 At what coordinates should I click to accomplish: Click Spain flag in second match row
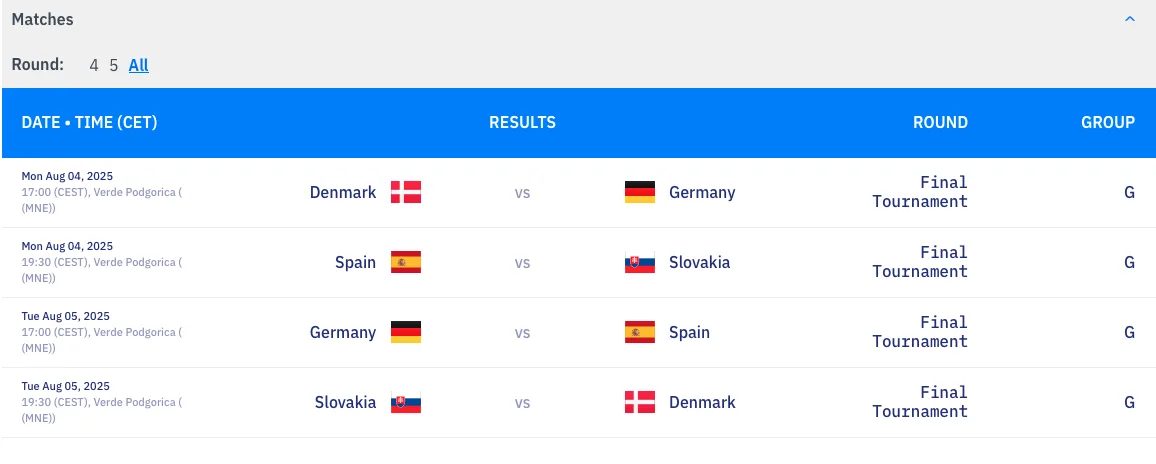(x=406, y=262)
